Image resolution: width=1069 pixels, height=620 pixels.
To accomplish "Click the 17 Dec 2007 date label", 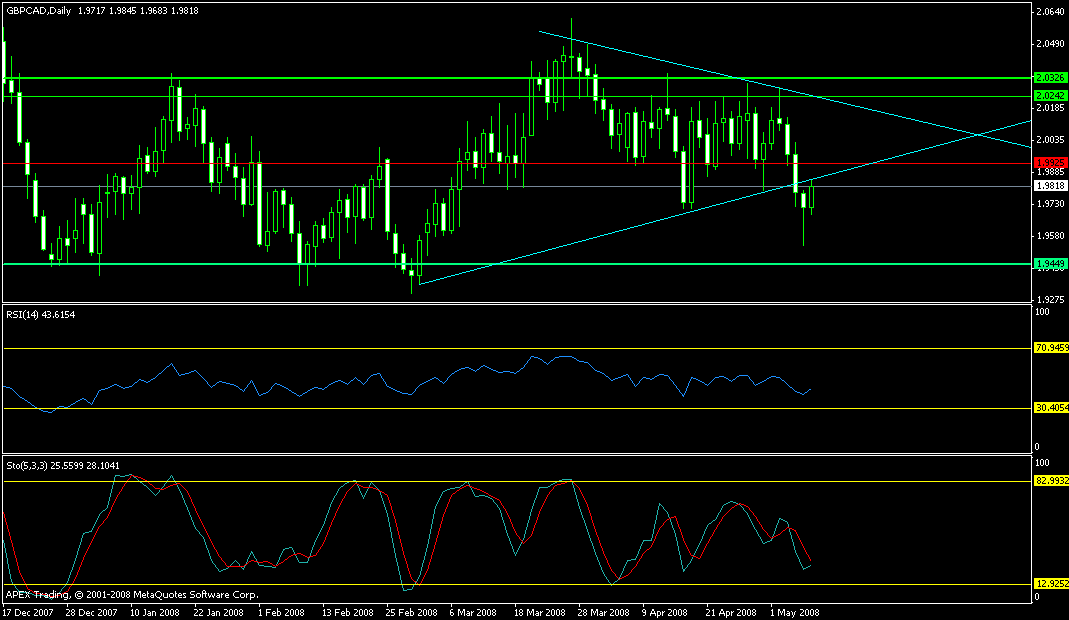I will [x=29, y=611].
